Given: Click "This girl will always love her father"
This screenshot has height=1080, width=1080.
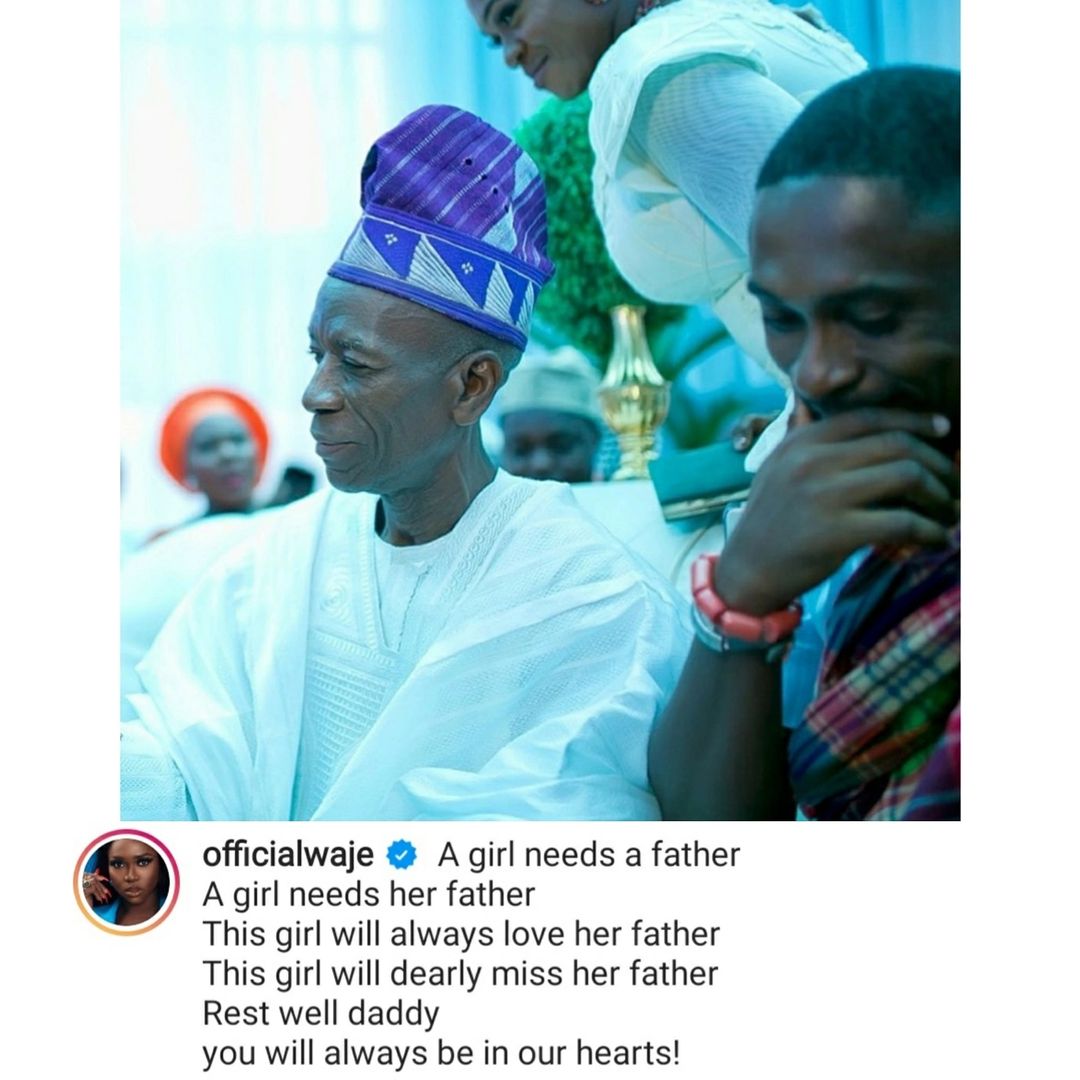Looking at the screenshot, I should pyautogui.click(x=461, y=935).
